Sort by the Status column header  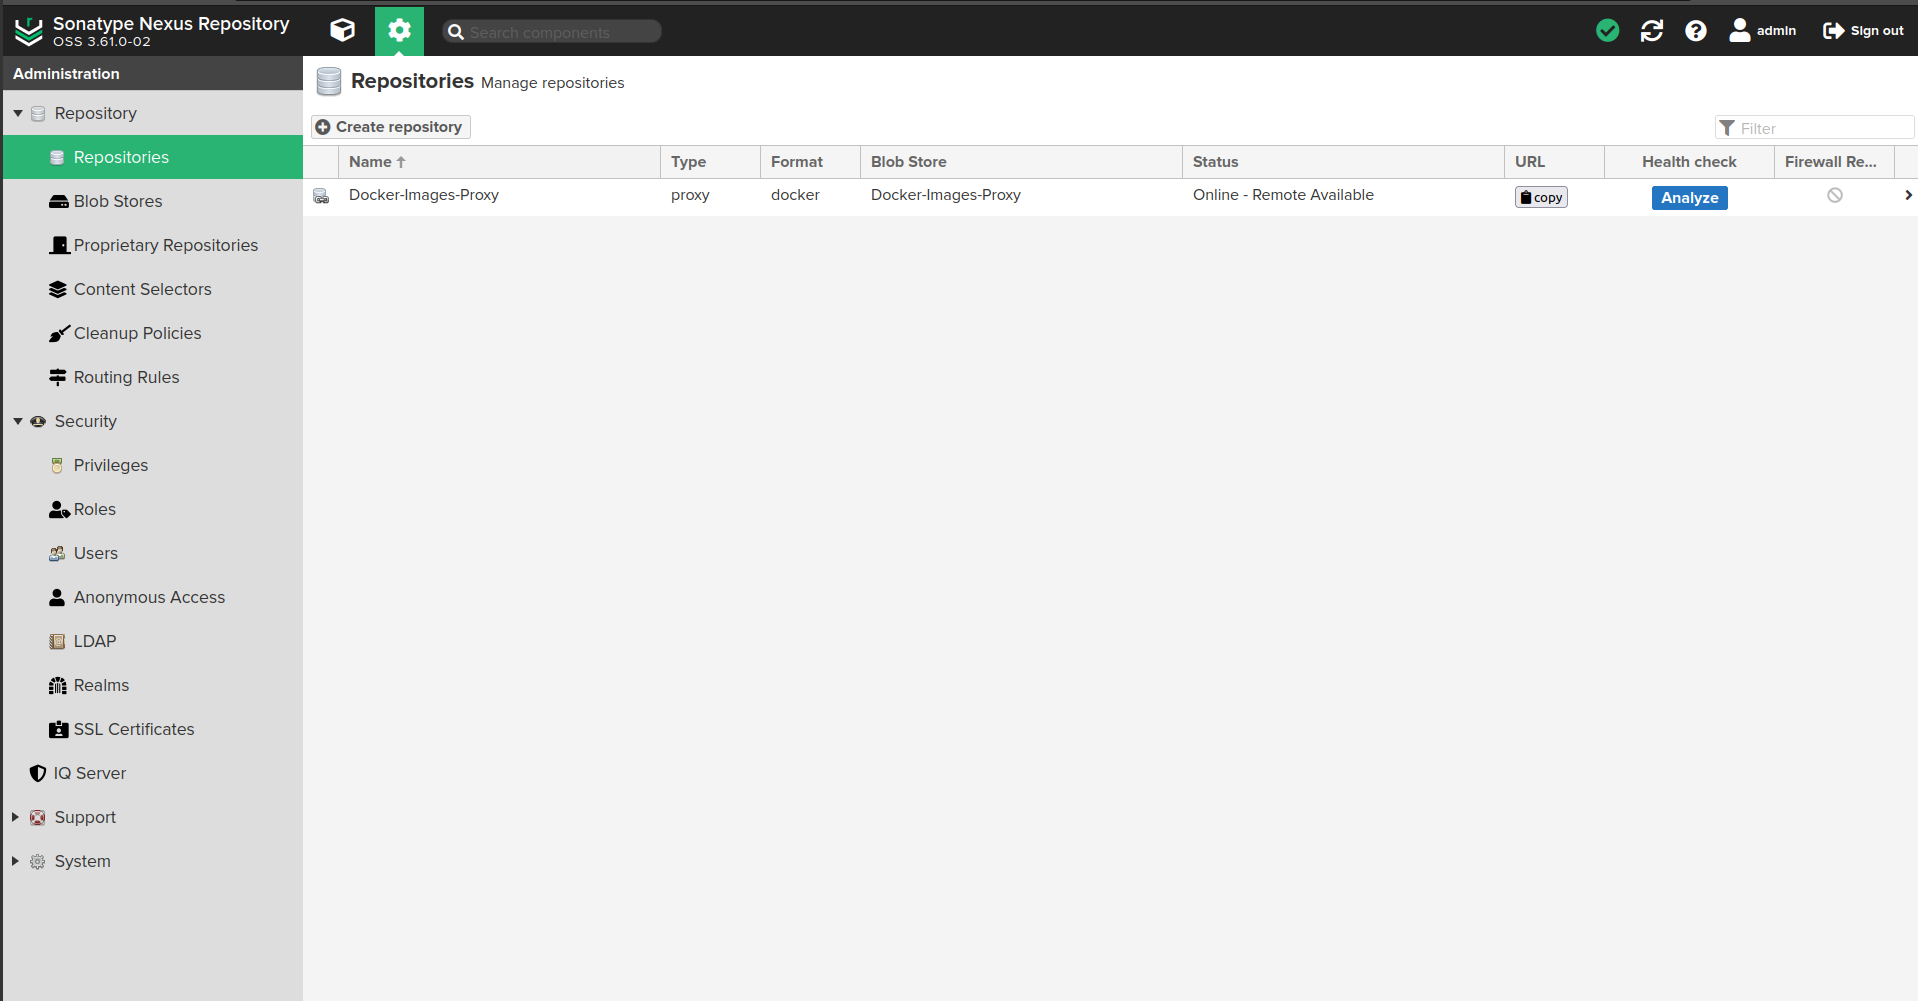pyautogui.click(x=1343, y=162)
